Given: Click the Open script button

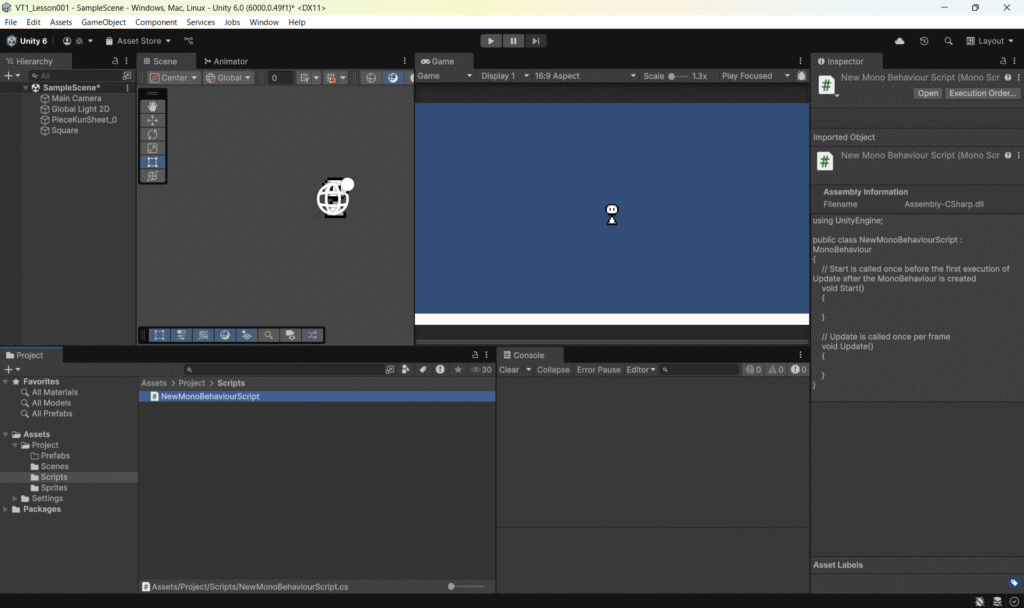Looking at the screenshot, I should click(927, 93).
